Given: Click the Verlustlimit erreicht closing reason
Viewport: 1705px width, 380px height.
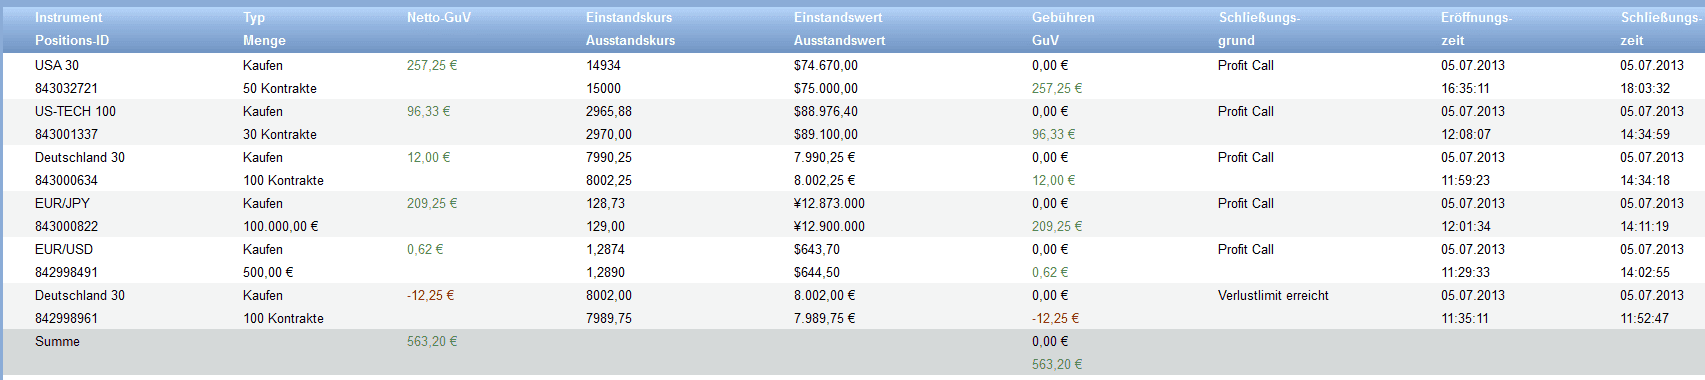Looking at the screenshot, I should click(x=1273, y=295).
